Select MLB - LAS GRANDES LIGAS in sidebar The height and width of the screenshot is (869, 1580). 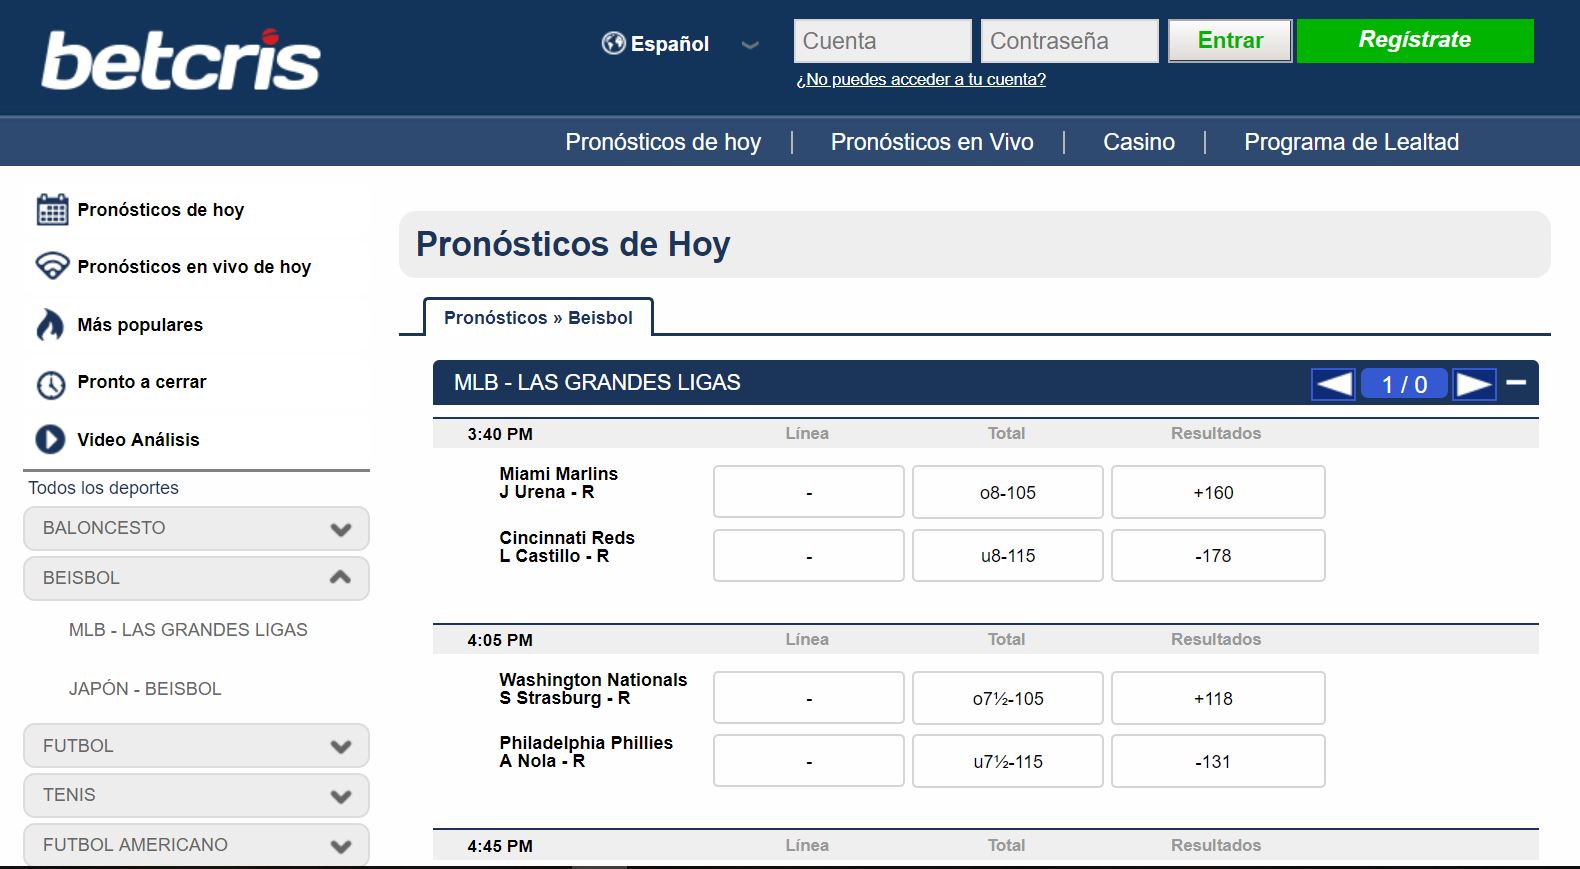188,630
